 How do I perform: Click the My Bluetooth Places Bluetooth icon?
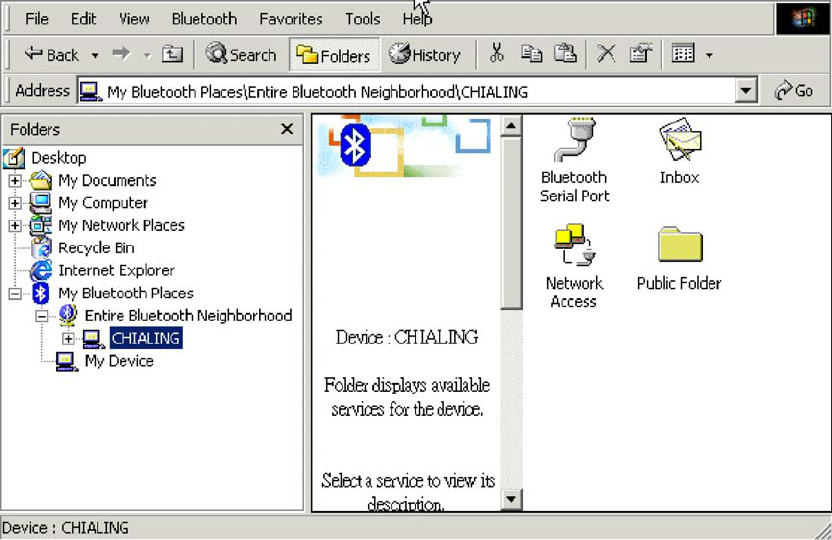pos(41,293)
